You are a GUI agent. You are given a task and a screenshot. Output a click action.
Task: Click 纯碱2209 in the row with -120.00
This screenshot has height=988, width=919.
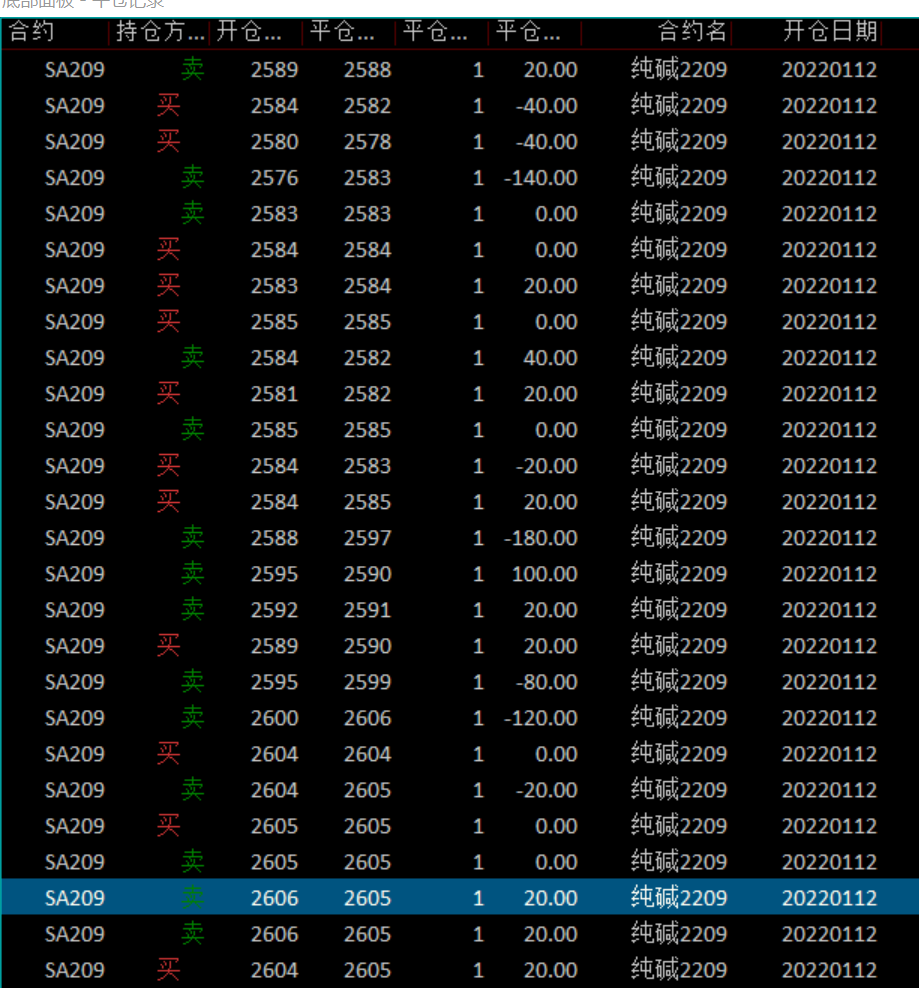coord(679,718)
